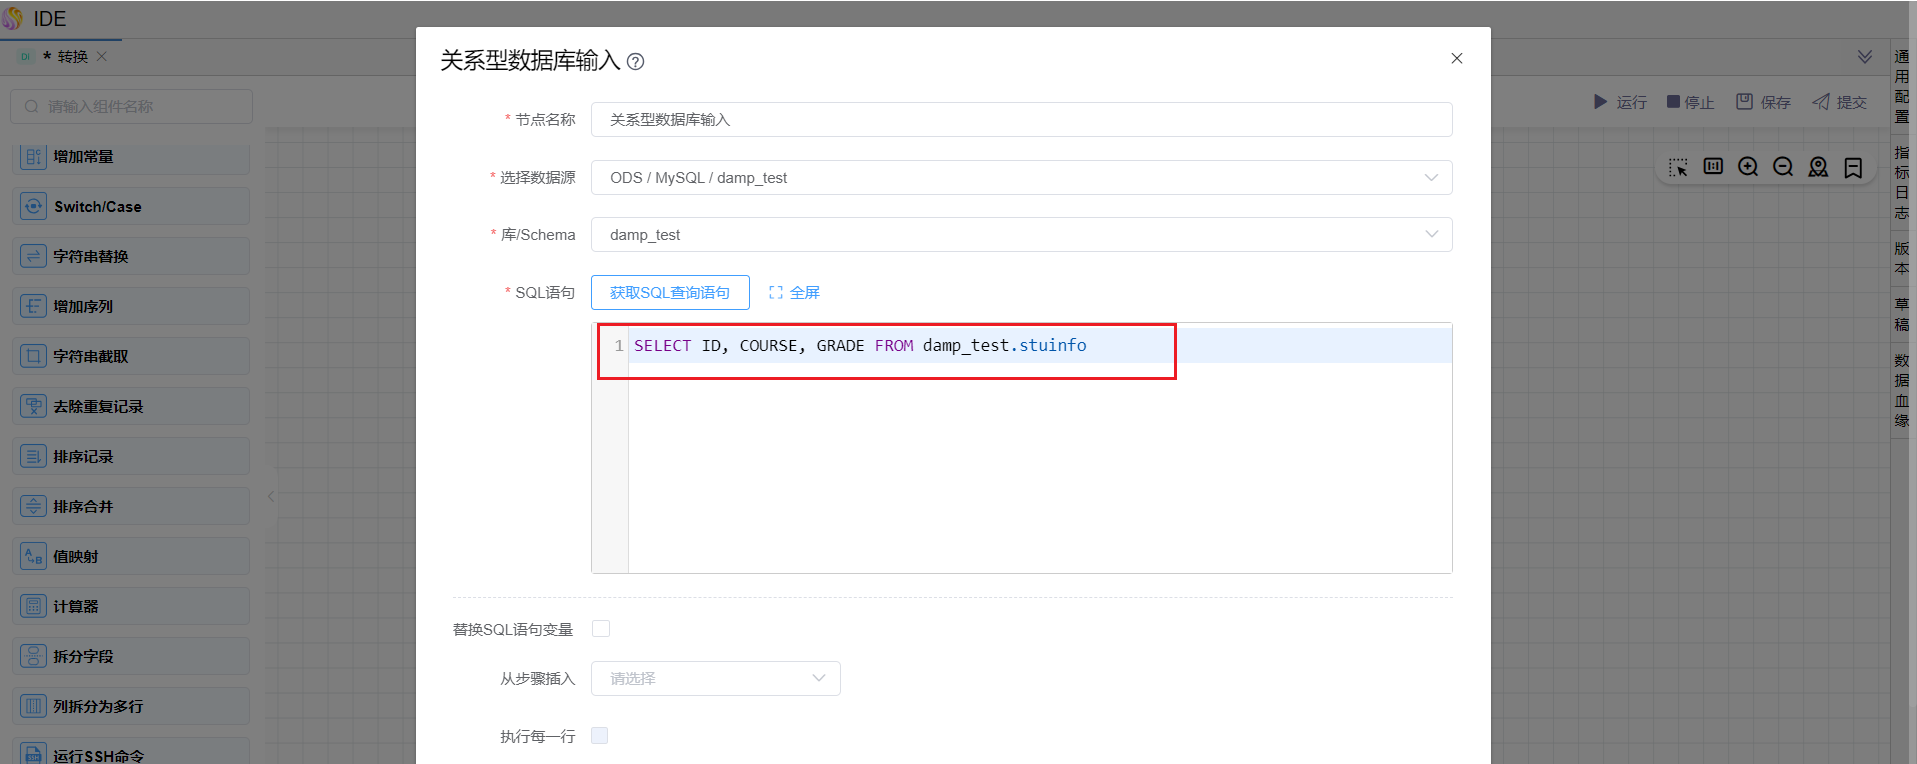Click the 全屏 fullscreen link
The height and width of the screenshot is (764, 1917).
coord(794,293)
